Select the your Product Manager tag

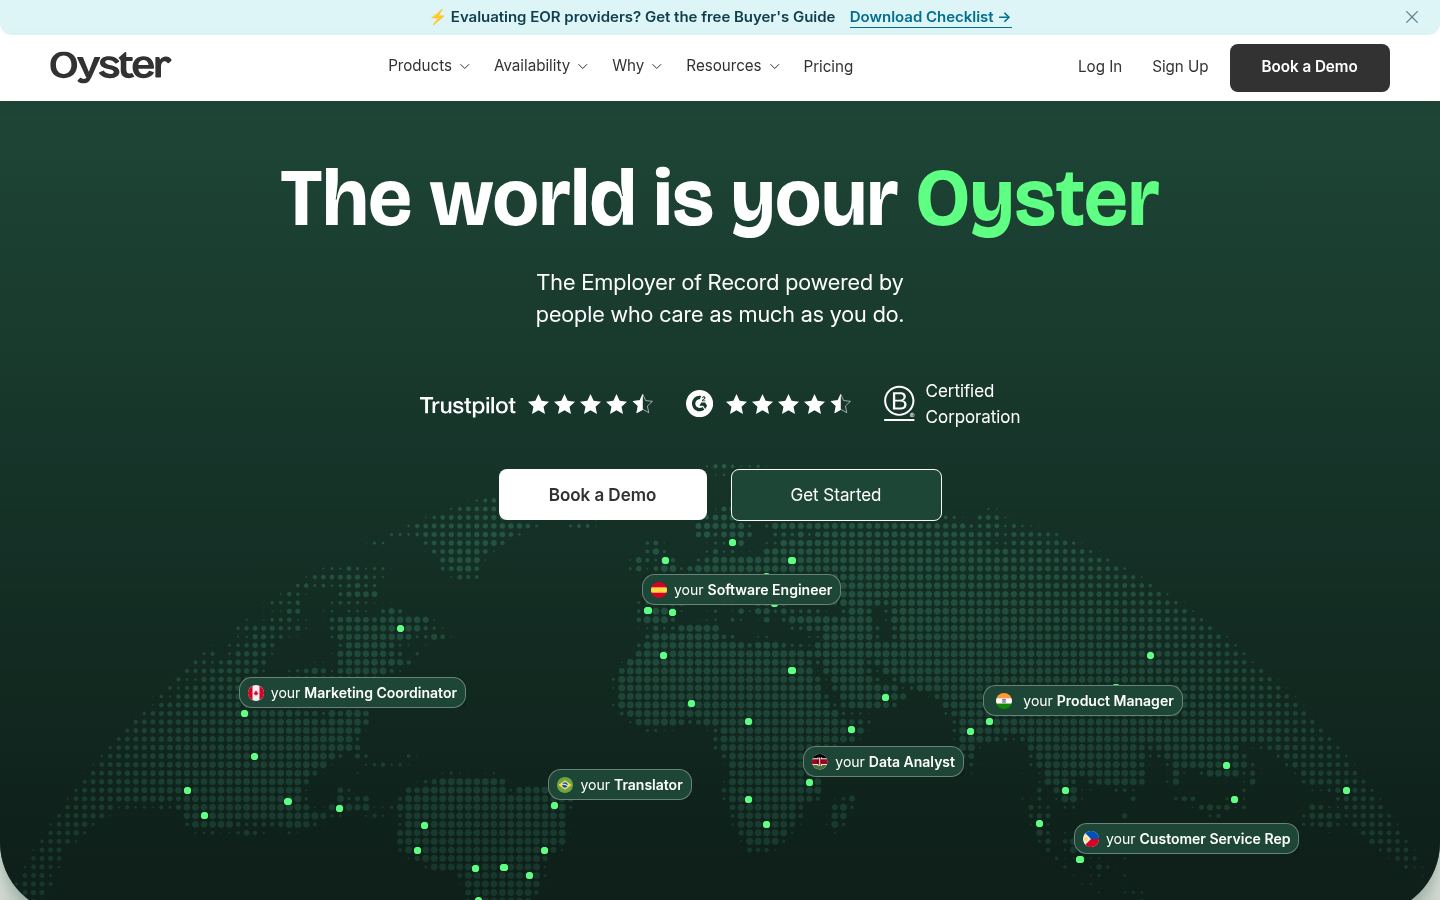(1083, 701)
